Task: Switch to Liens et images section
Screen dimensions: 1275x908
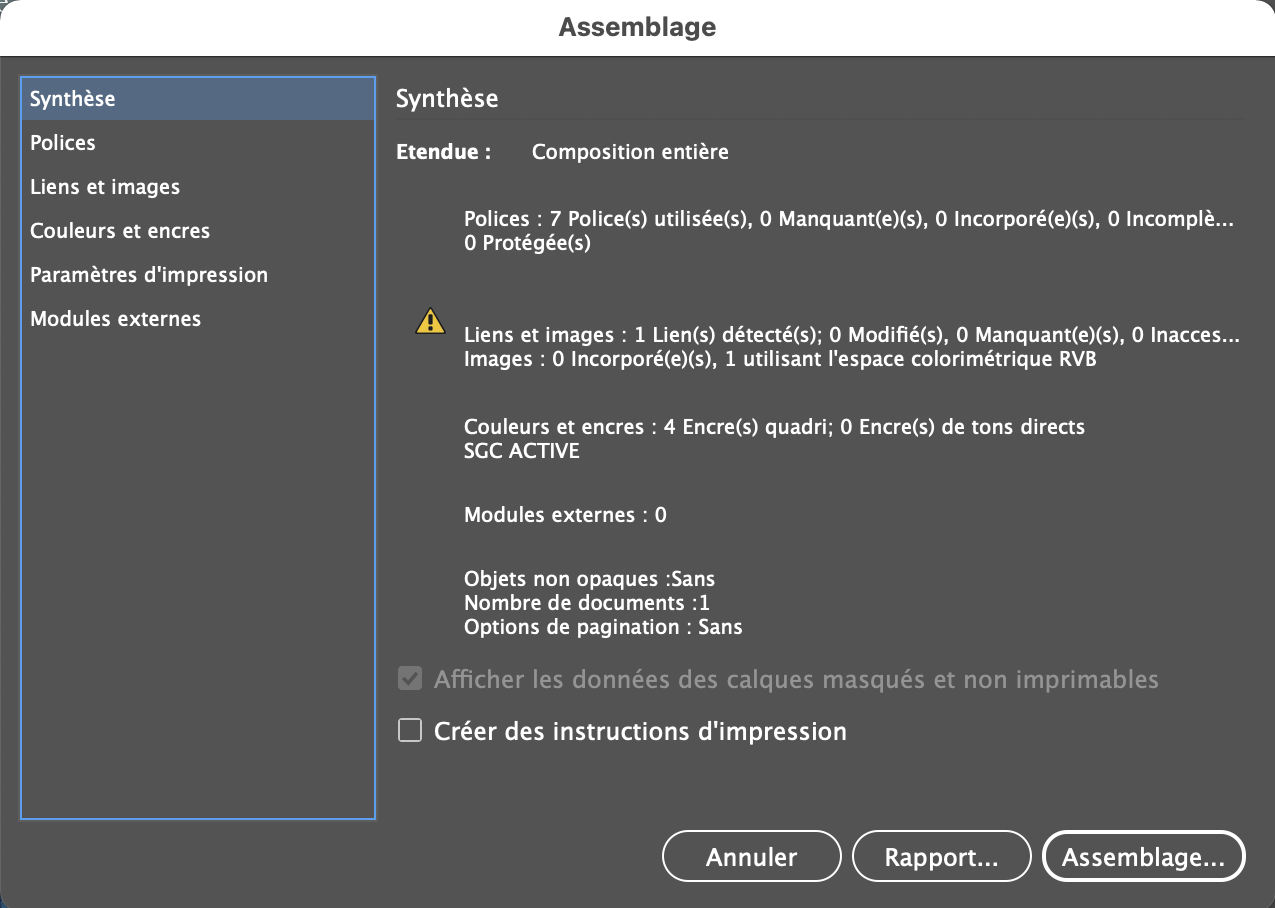Action: (x=105, y=187)
